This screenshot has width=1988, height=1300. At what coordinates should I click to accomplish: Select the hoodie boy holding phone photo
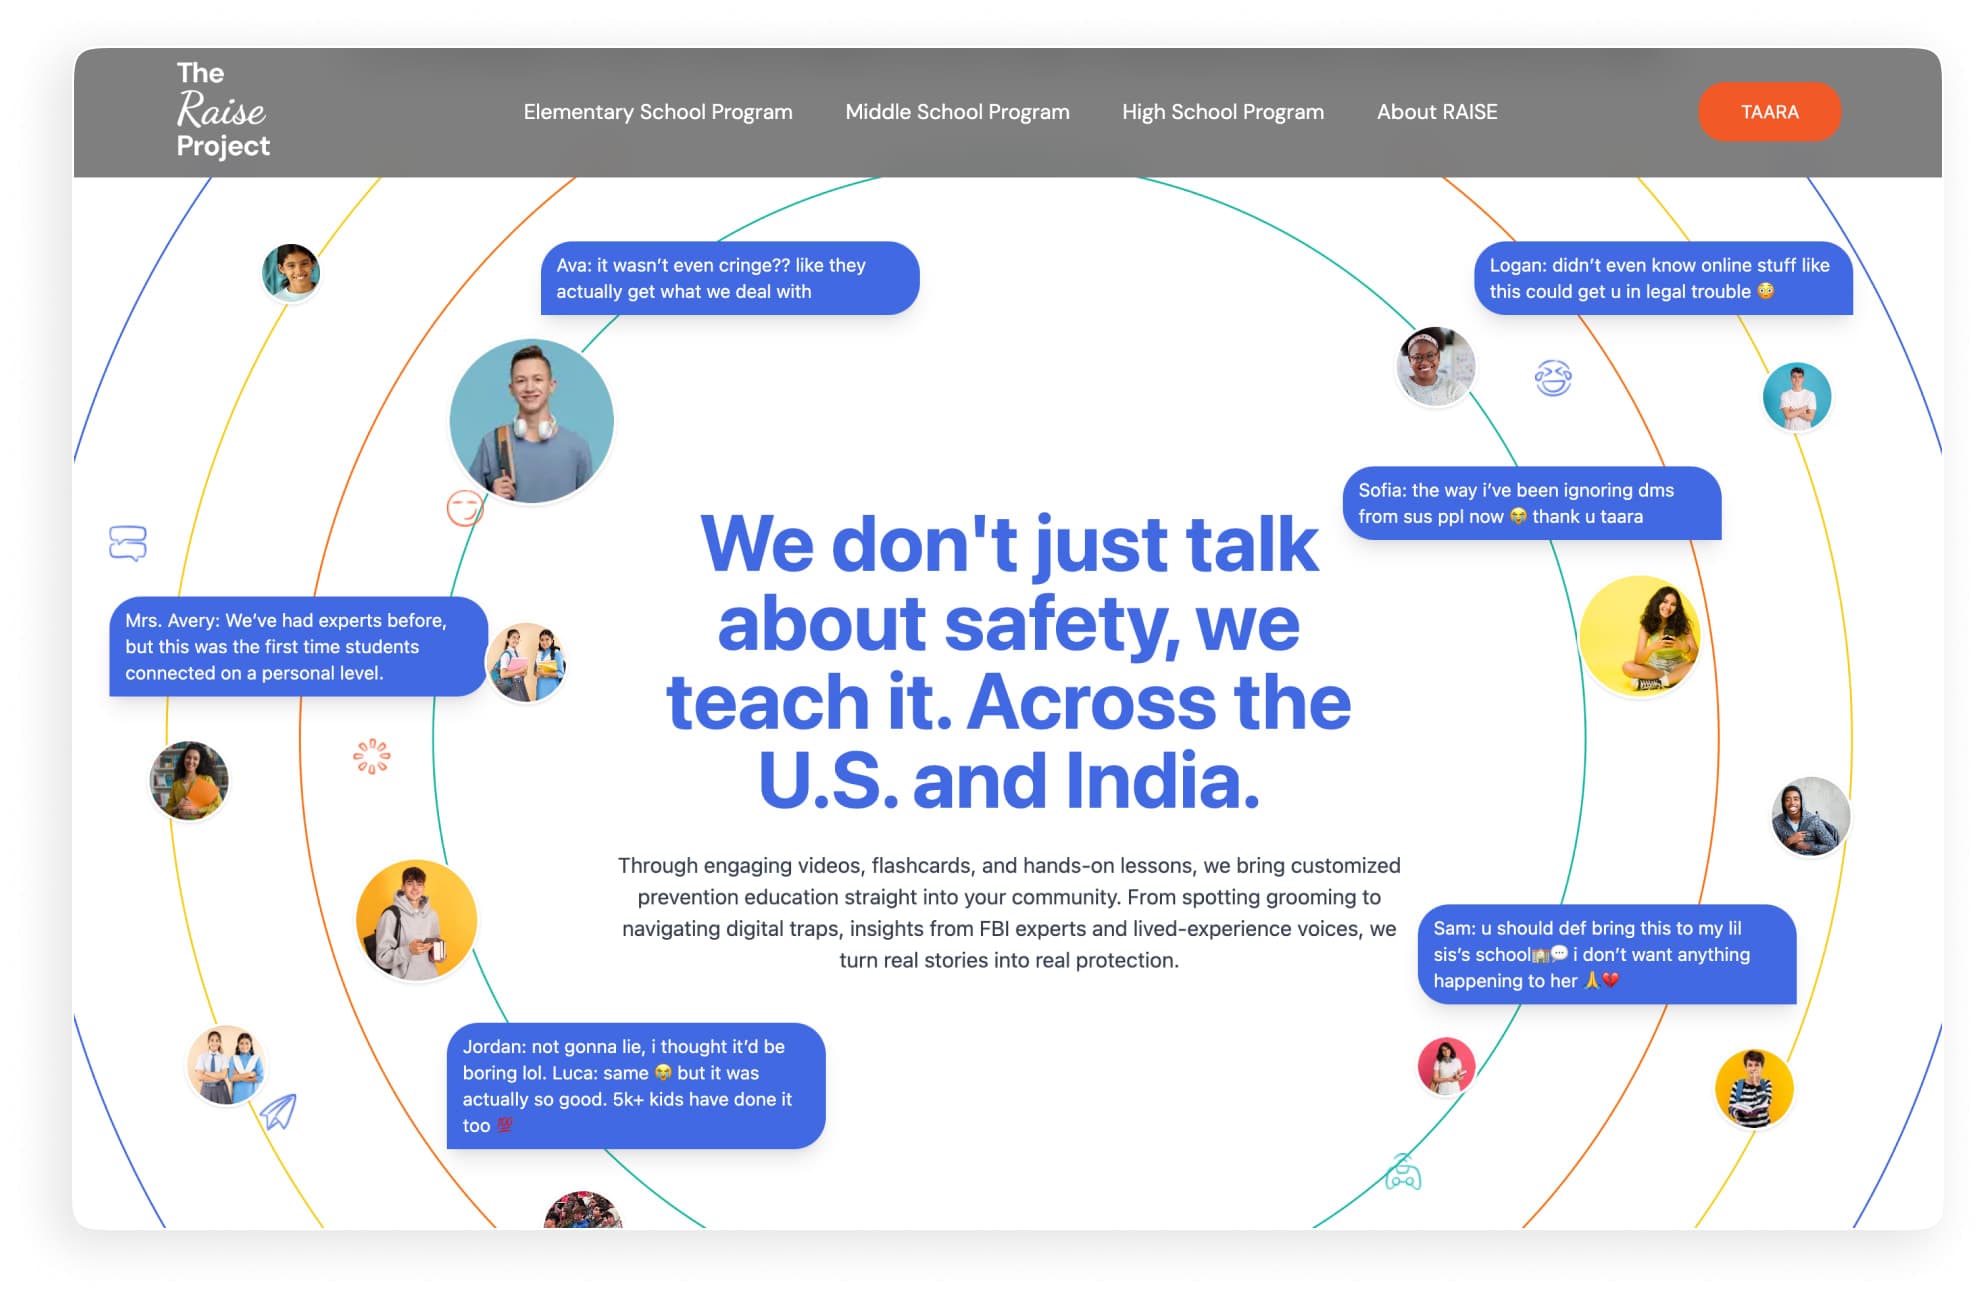(416, 920)
